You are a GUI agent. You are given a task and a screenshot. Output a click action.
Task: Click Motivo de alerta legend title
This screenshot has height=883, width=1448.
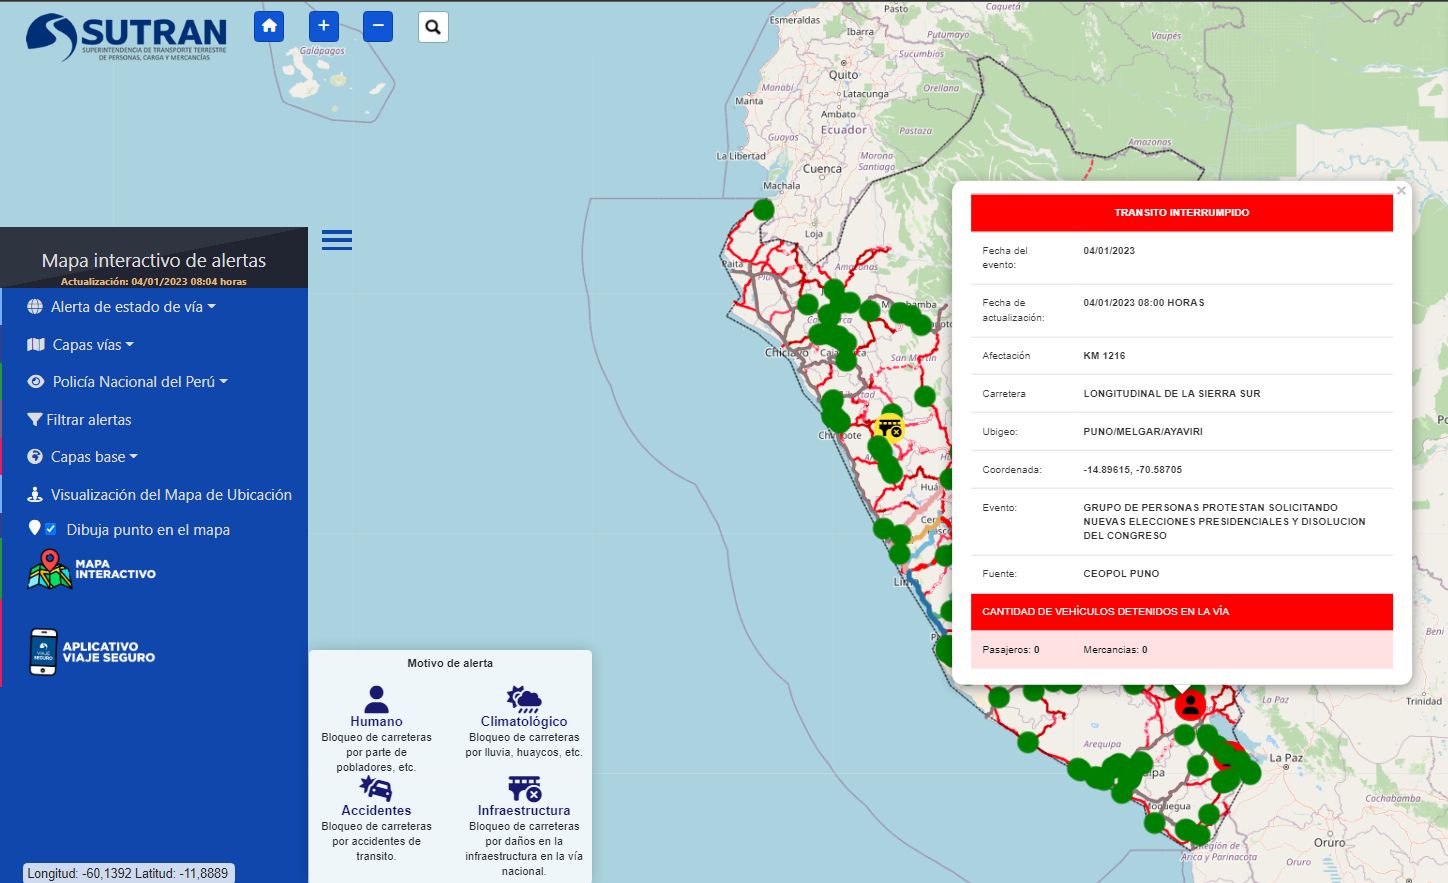point(450,663)
